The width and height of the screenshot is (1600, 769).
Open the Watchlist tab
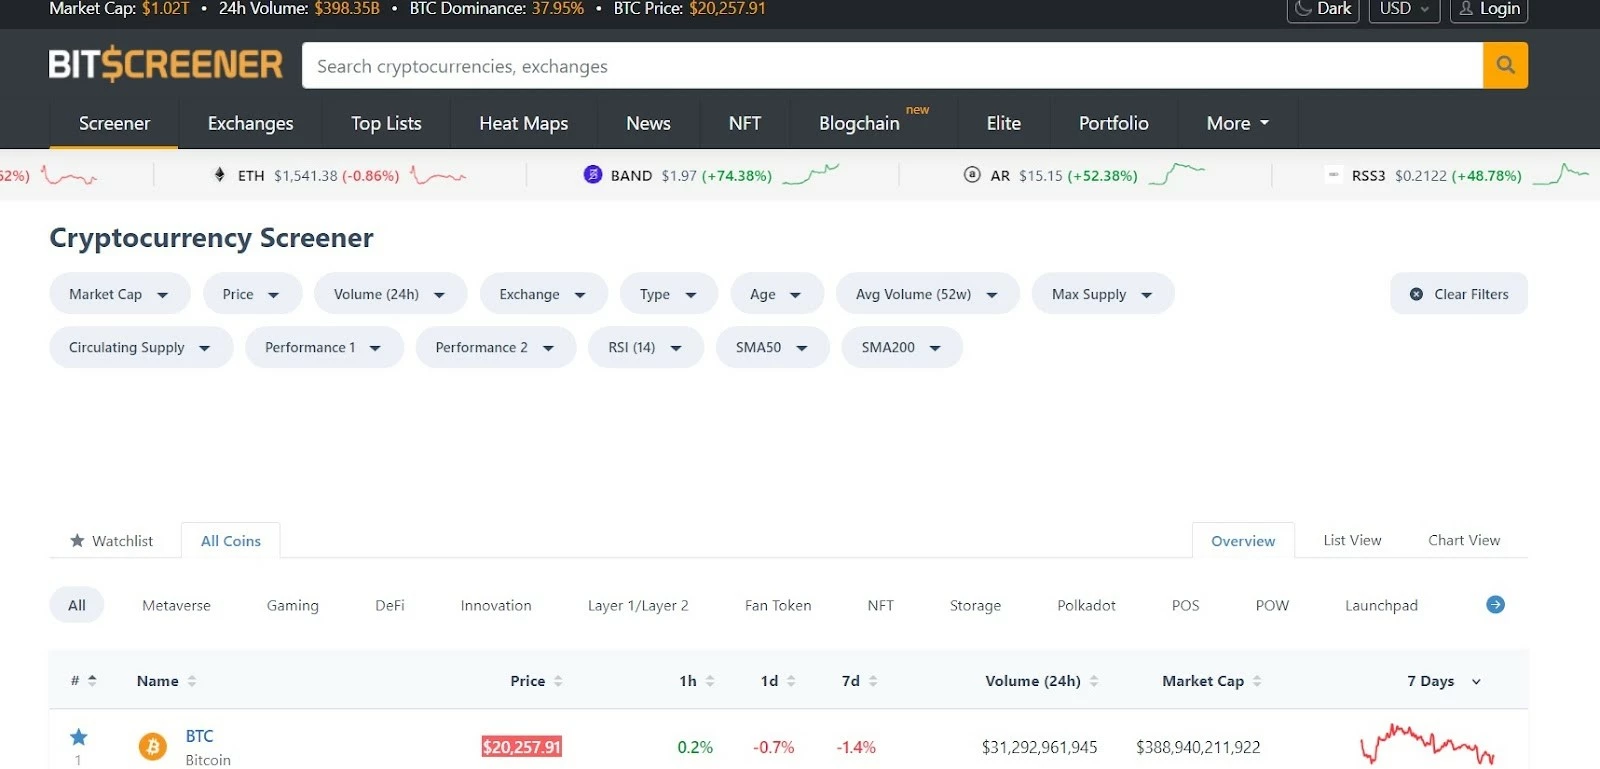(111, 540)
